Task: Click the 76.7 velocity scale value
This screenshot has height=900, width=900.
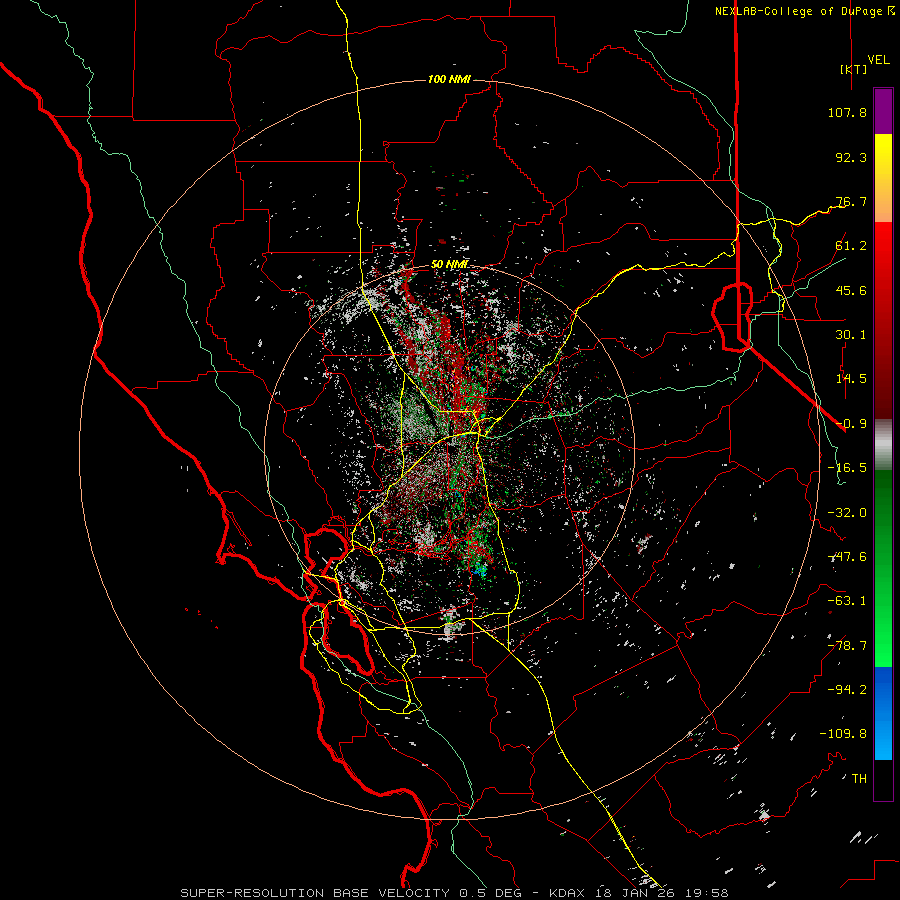Action: coord(851,201)
